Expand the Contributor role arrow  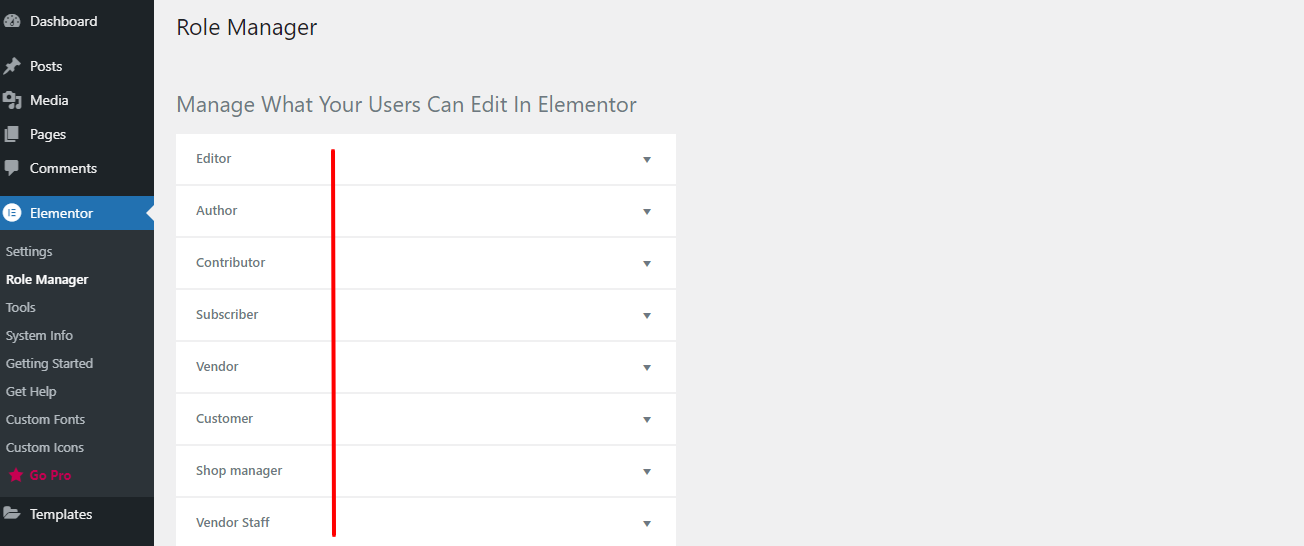(x=647, y=264)
